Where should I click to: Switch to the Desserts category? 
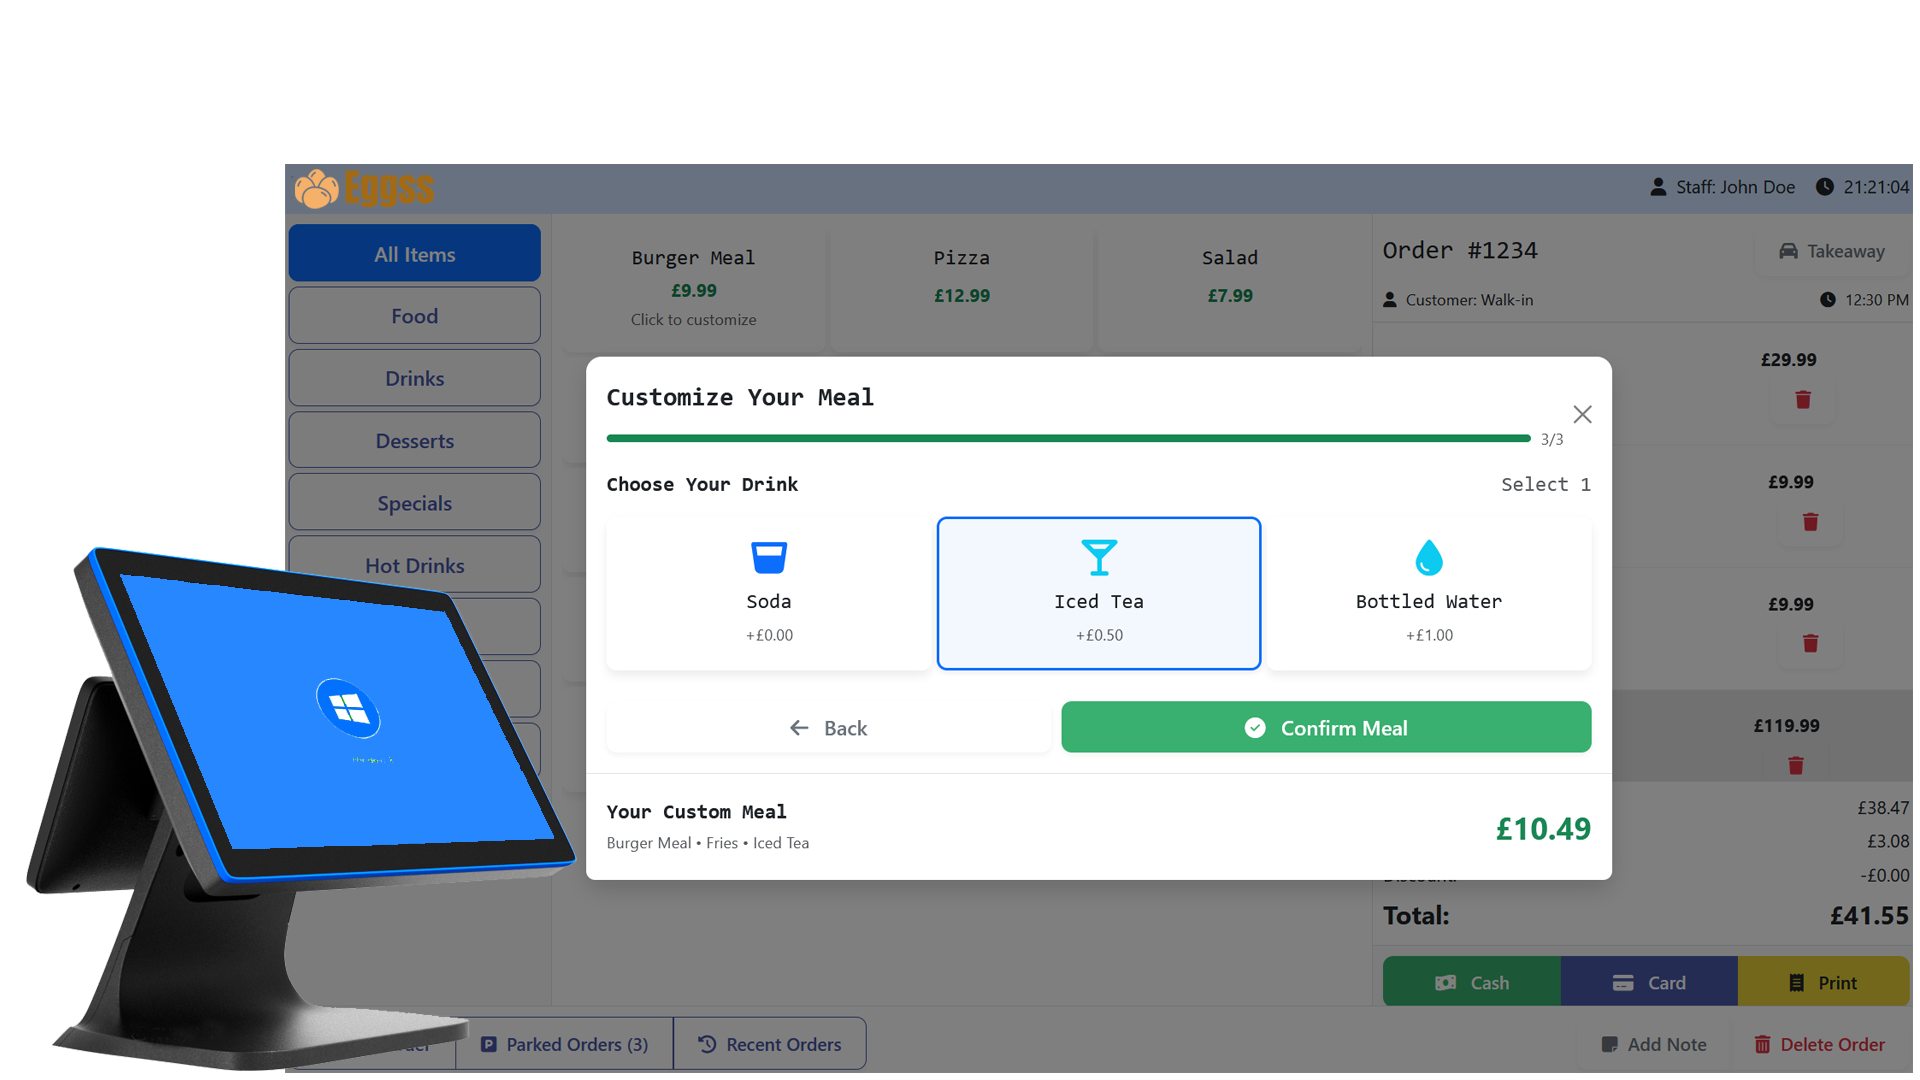click(x=414, y=440)
